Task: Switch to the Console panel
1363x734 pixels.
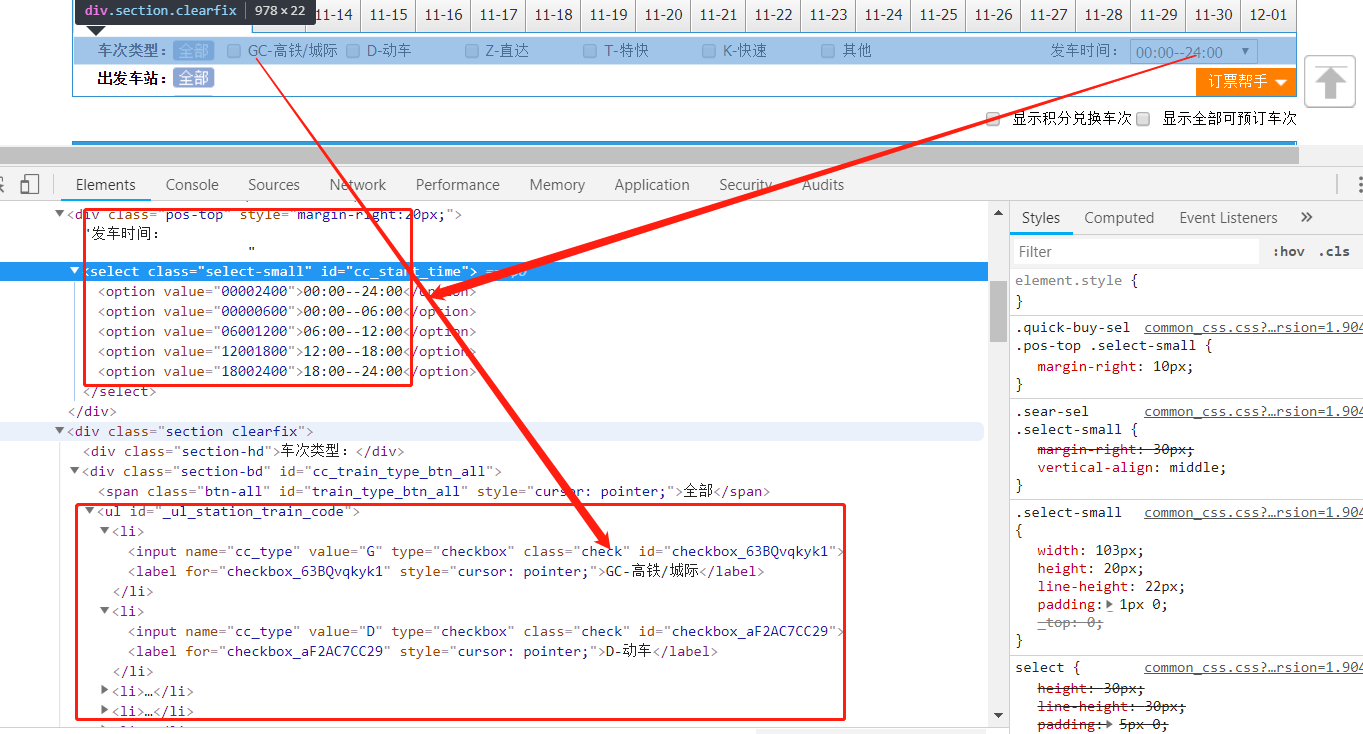Action: (x=191, y=184)
